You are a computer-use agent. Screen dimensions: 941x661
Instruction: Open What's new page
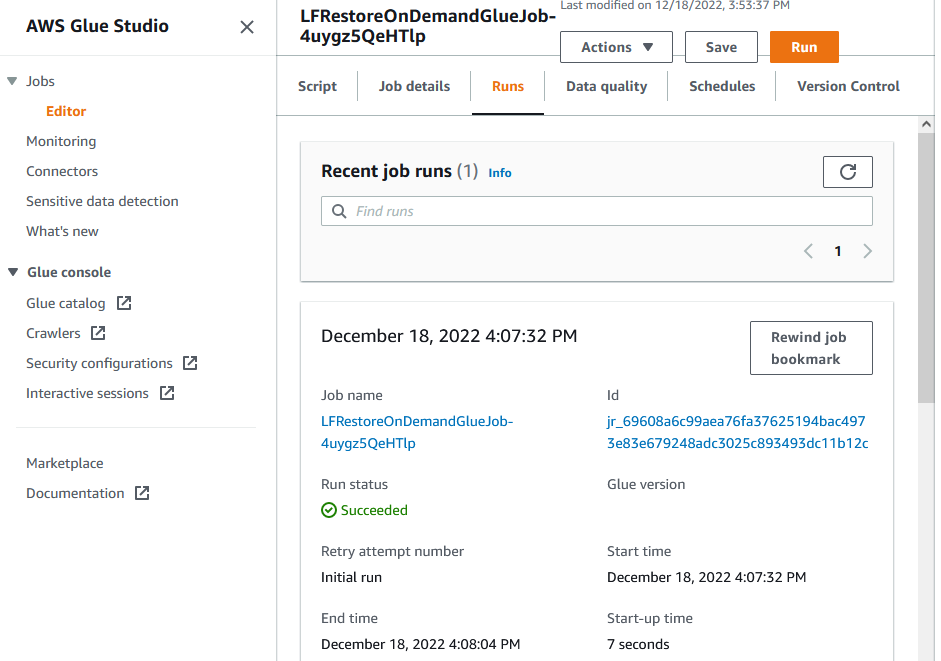(62, 231)
